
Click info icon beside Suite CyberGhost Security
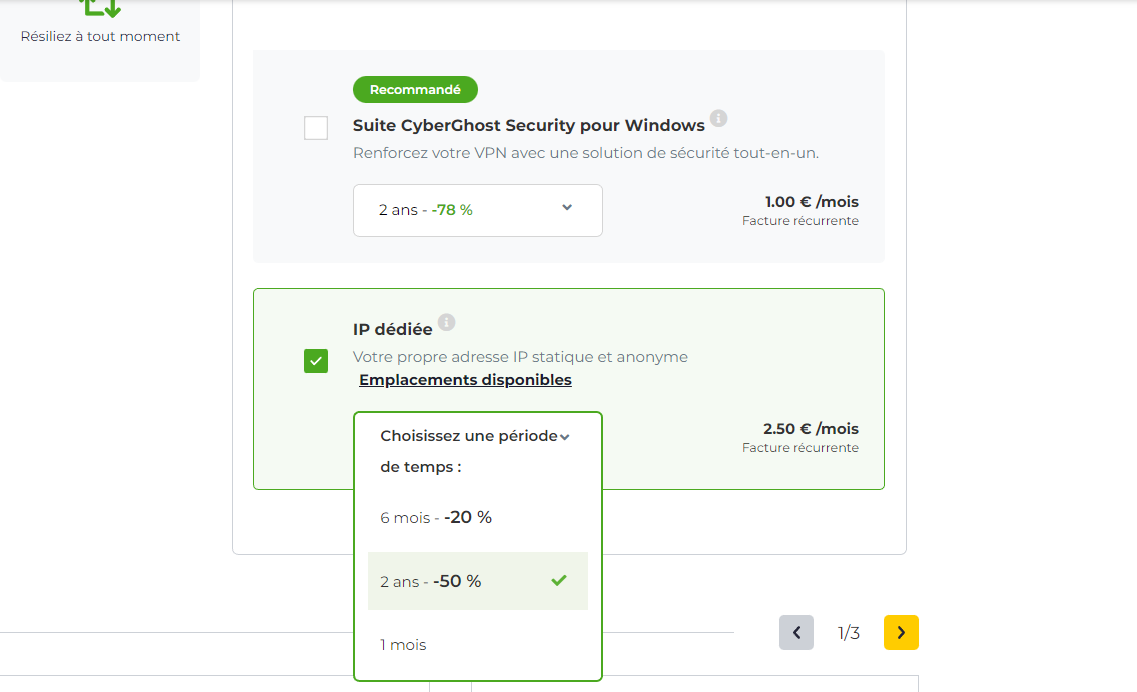[718, 118]
